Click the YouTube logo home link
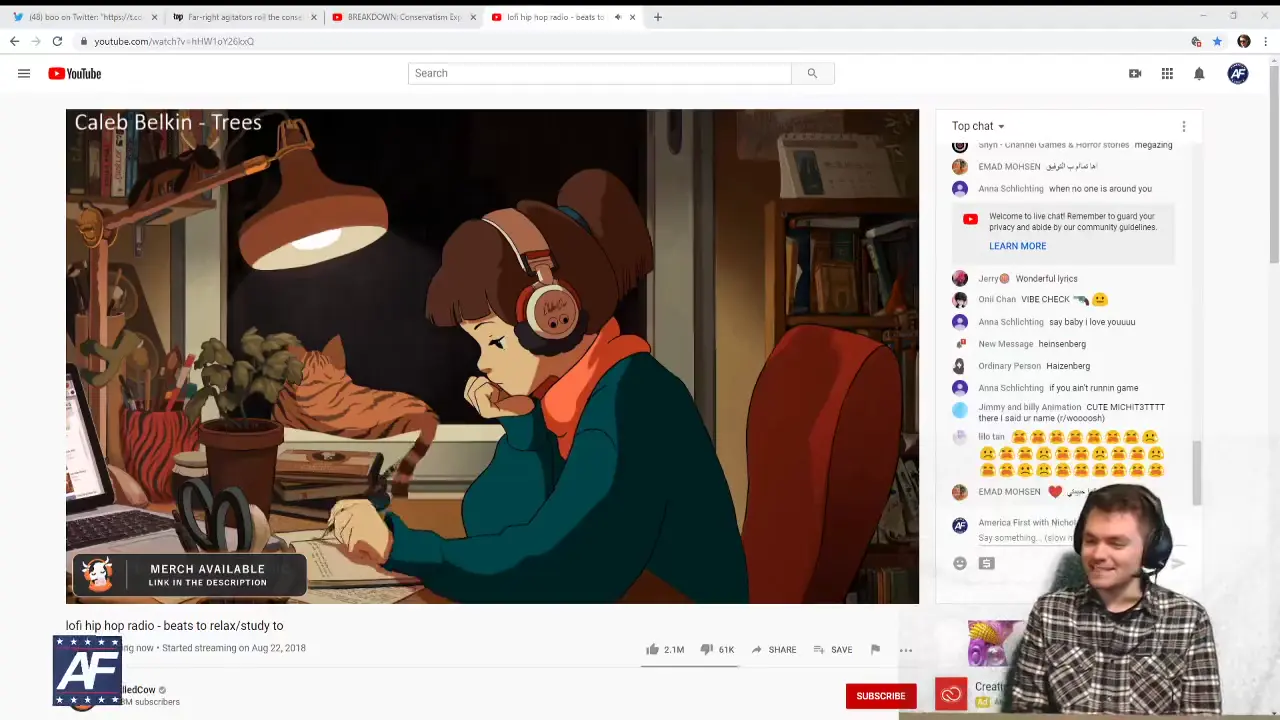This screenshot has width=1280, height=720. coord(75,73)
